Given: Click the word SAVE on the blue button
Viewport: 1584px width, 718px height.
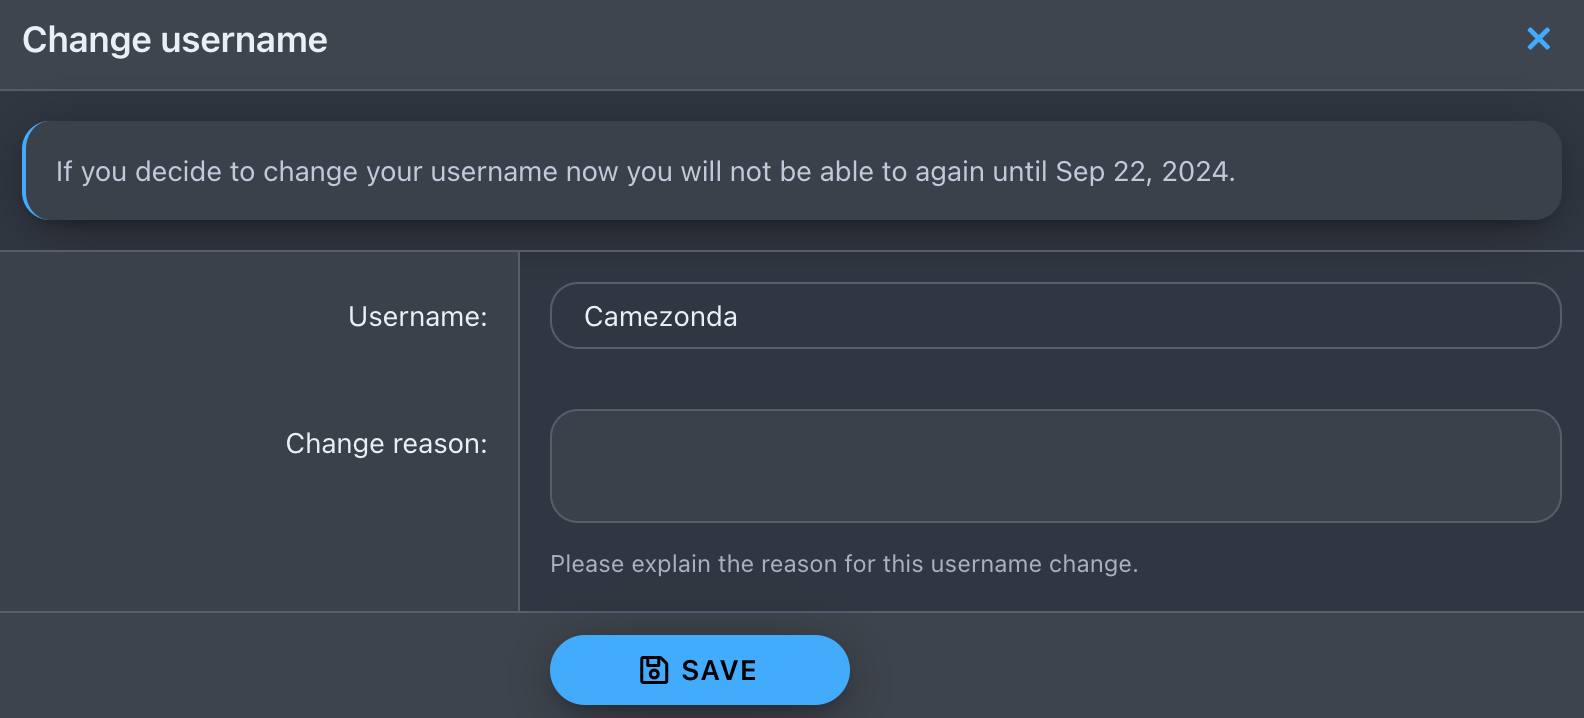Looking at the screenshot, I should click(719, 670).
